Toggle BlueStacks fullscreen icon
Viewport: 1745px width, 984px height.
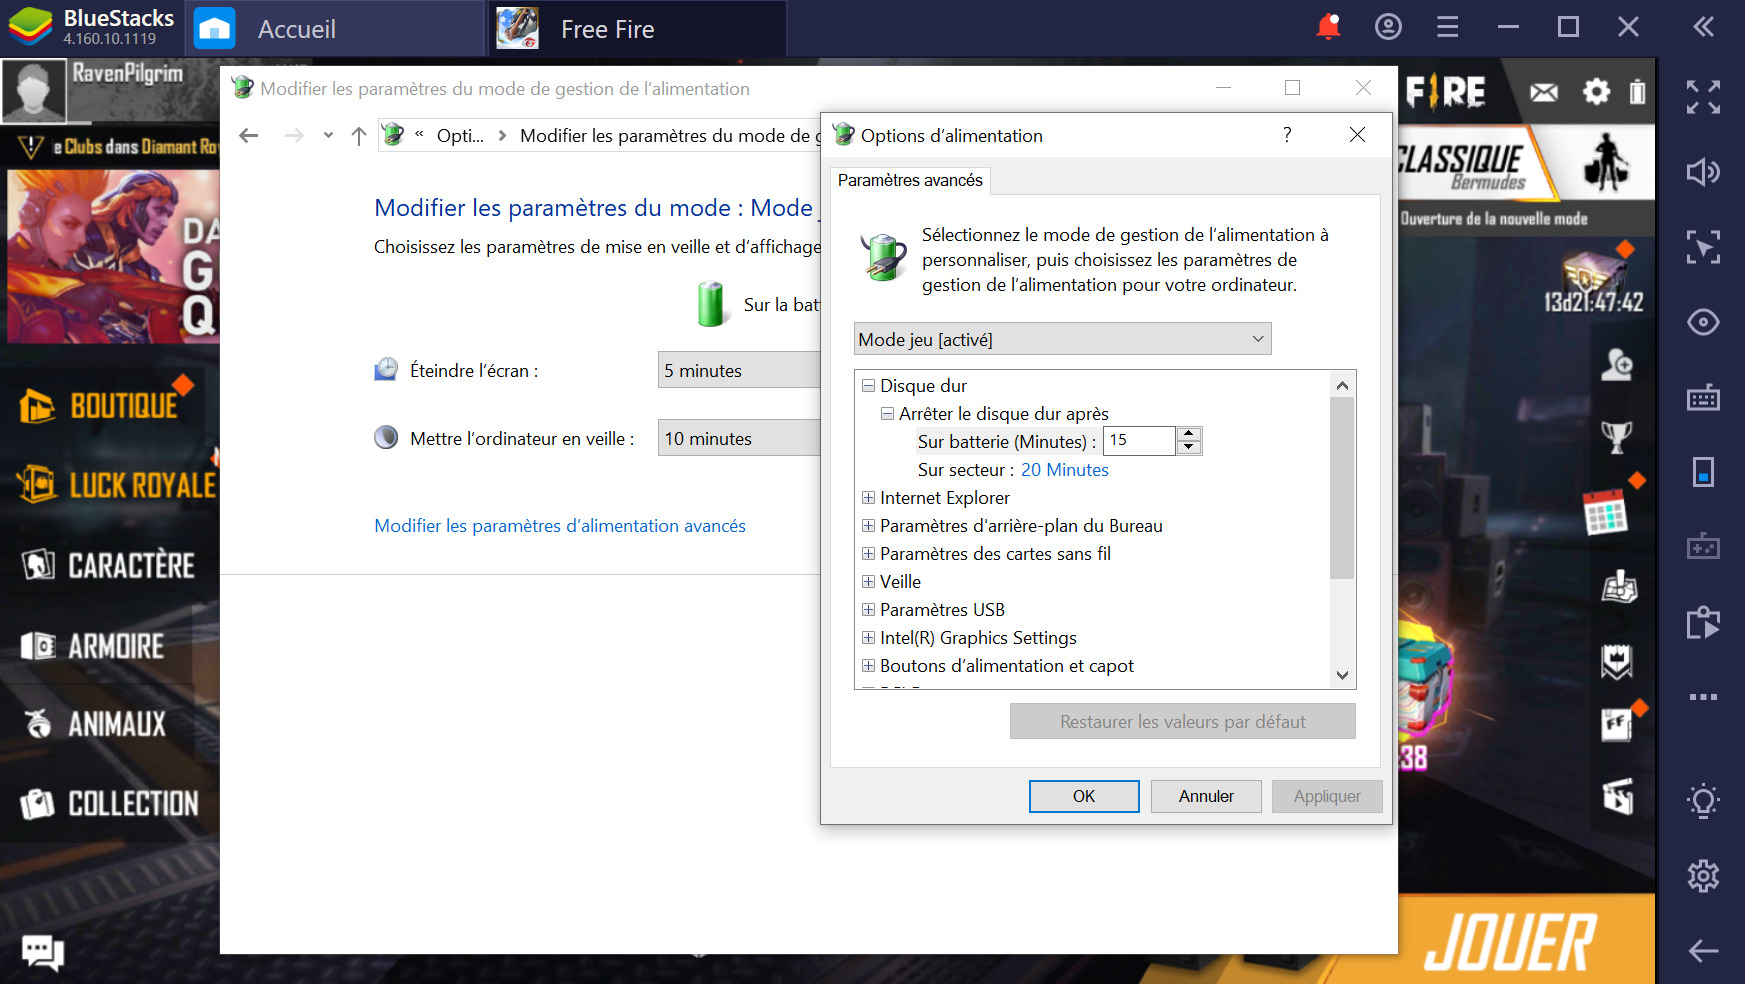tap(1703, 97)
